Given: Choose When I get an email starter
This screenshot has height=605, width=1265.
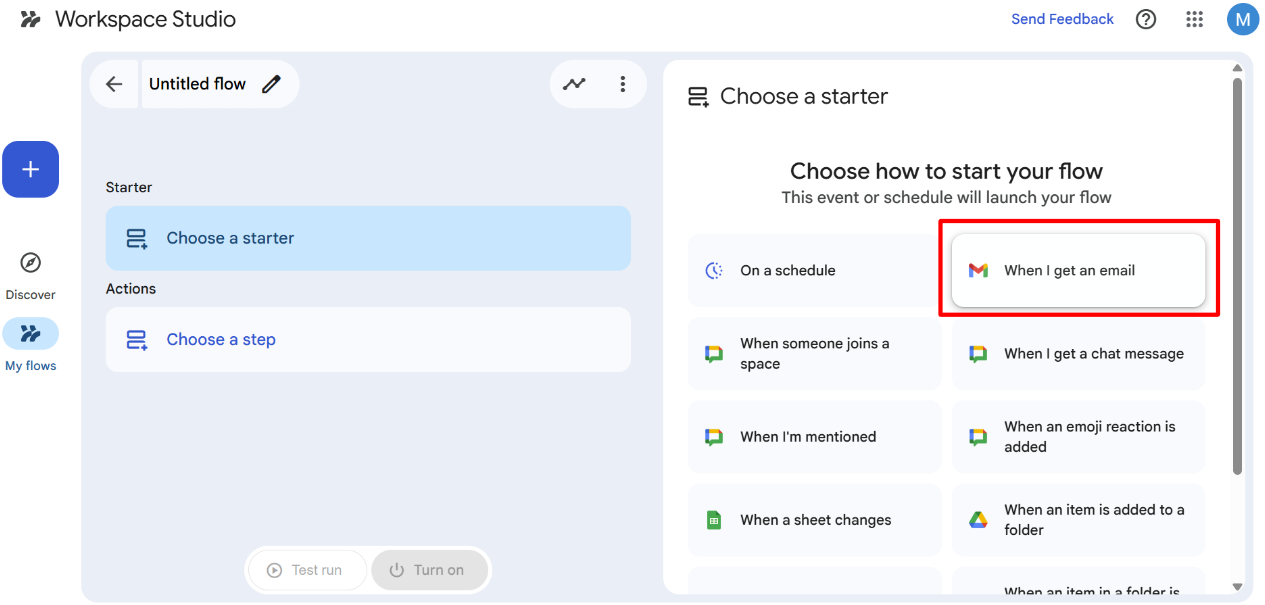Looking at the screenshot, I should (1078, 270).
